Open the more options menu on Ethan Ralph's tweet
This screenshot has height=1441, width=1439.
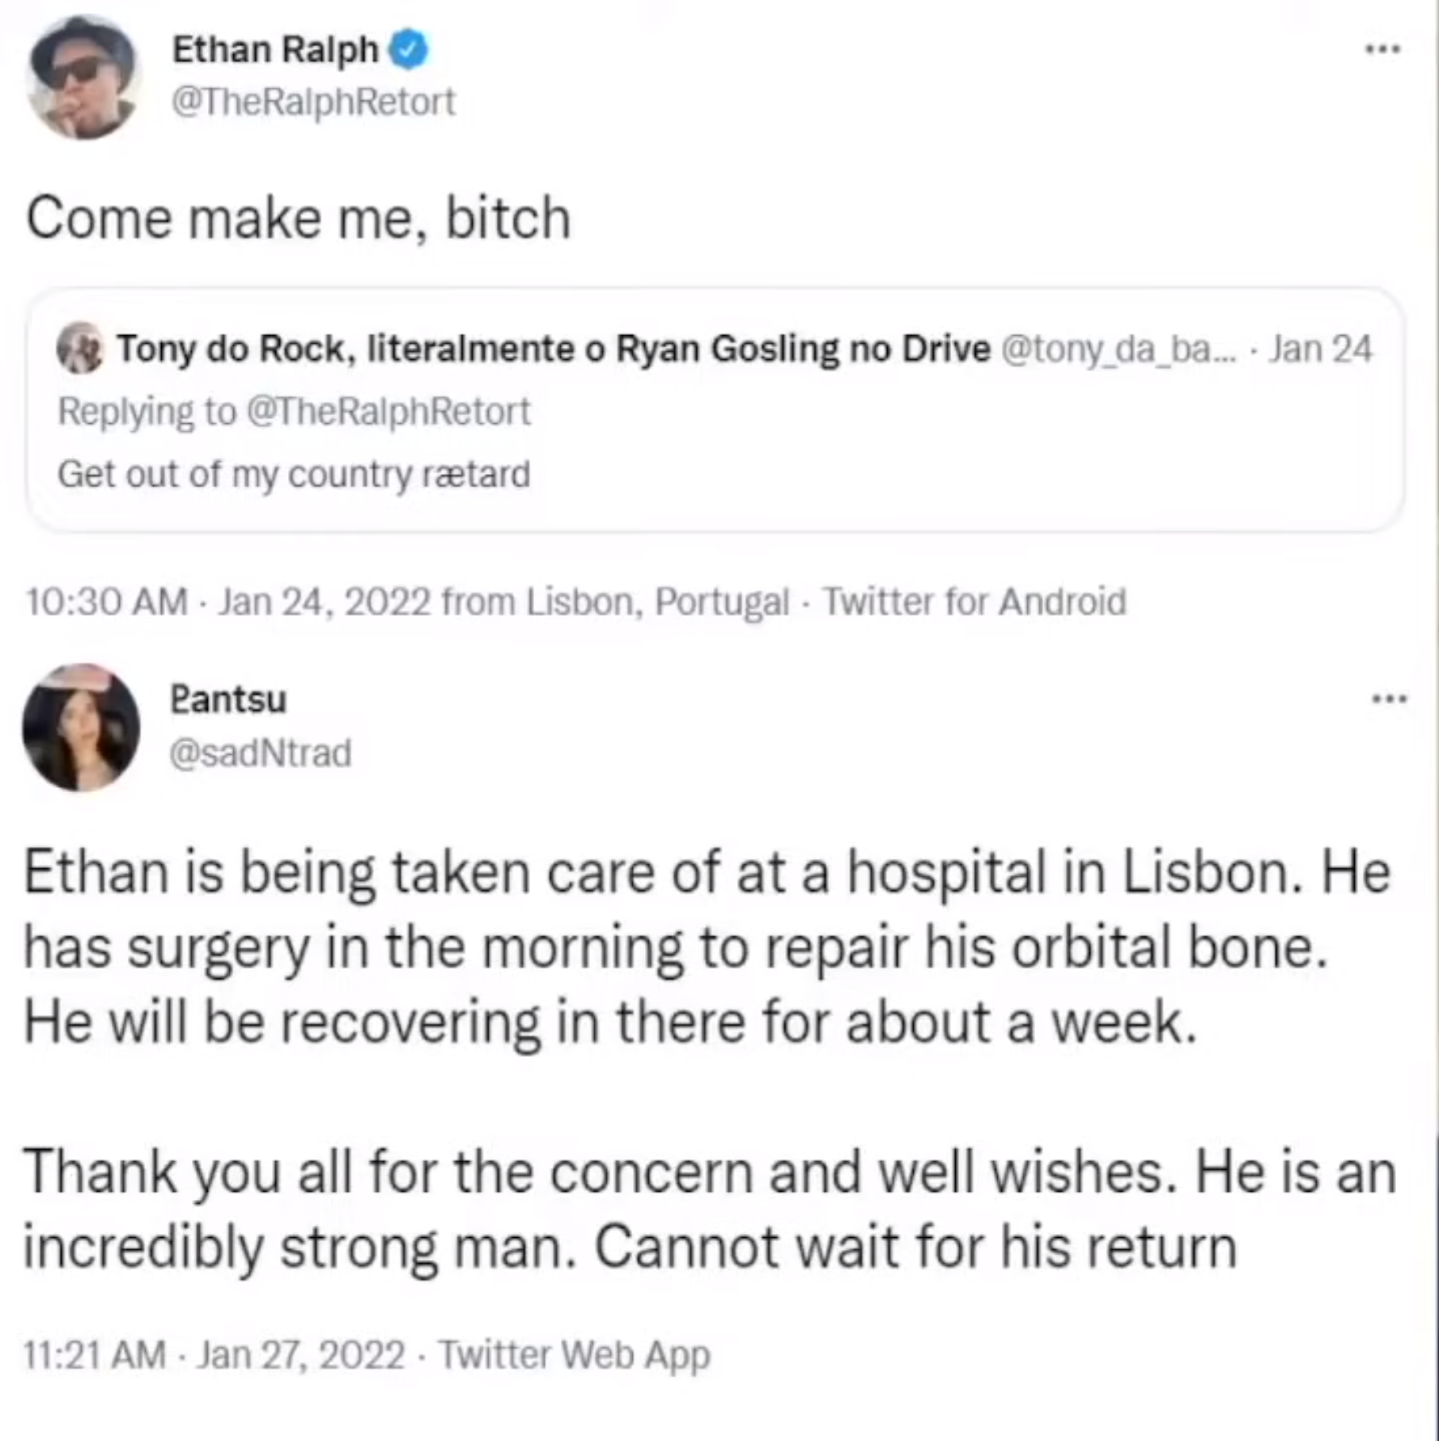coord(1383,48)
